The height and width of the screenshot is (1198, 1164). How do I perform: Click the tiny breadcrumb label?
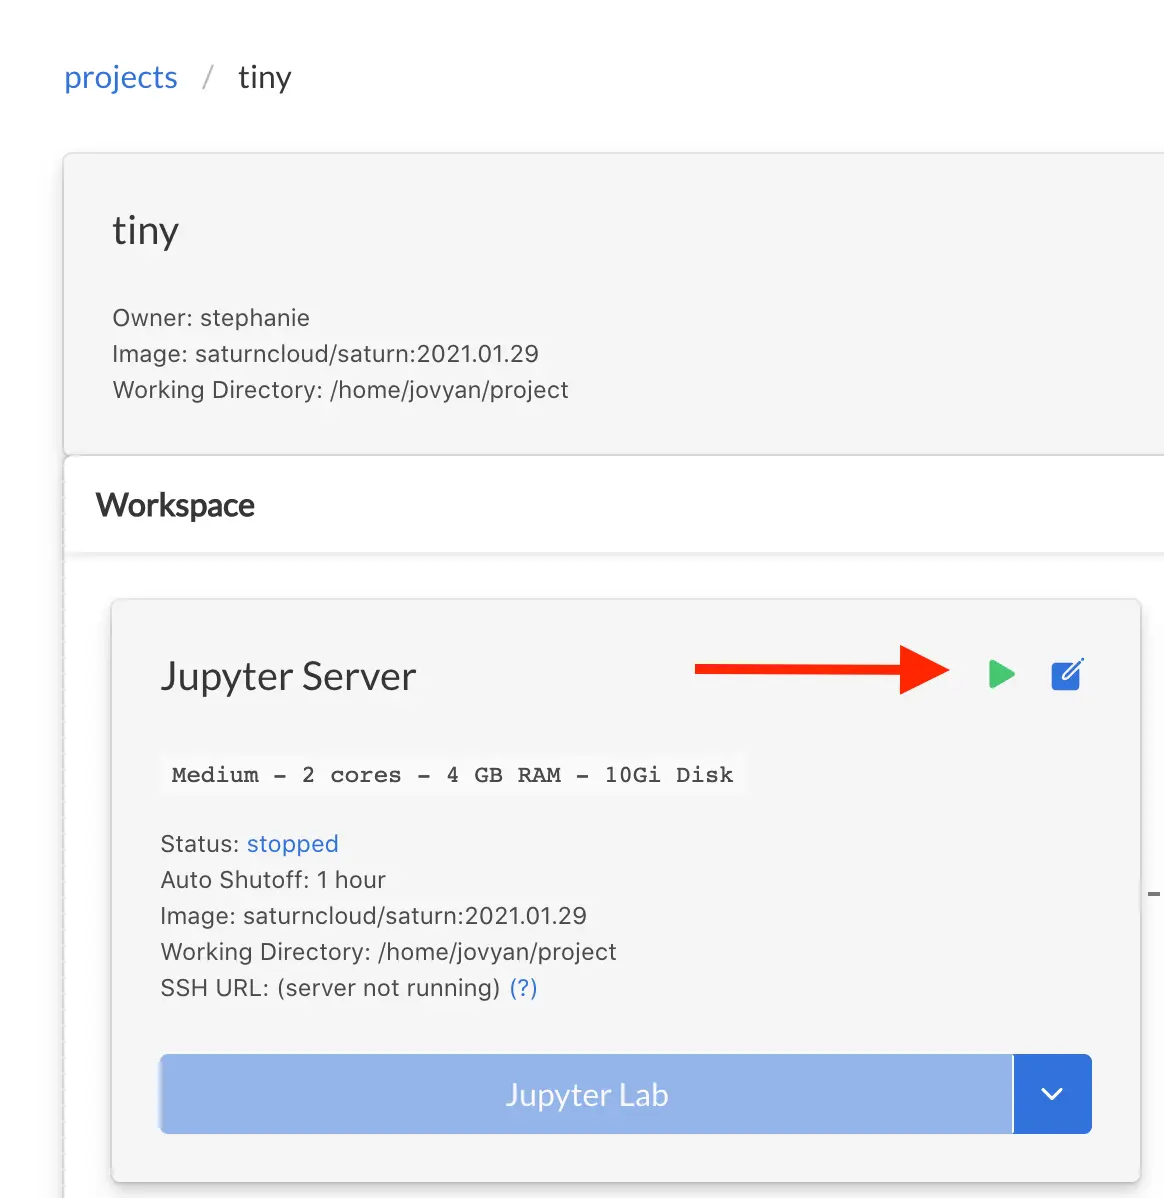(264, 77)
